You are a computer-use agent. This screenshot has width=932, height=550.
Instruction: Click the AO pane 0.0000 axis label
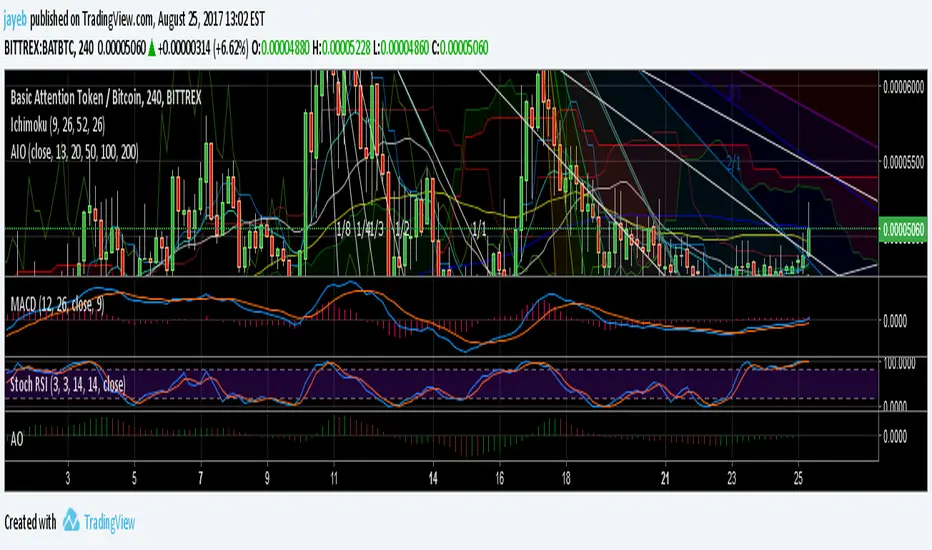[895, 436]
